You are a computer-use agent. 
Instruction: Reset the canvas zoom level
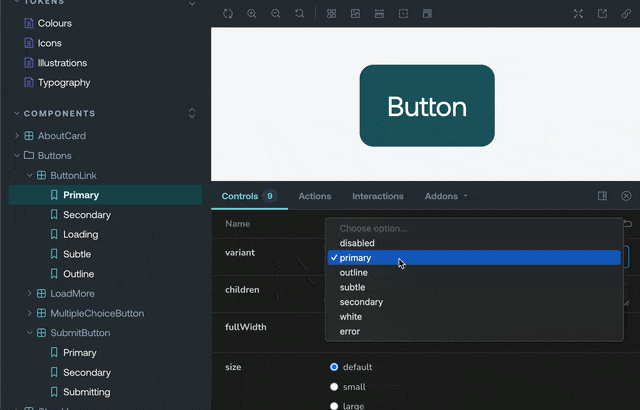point(300,13)
